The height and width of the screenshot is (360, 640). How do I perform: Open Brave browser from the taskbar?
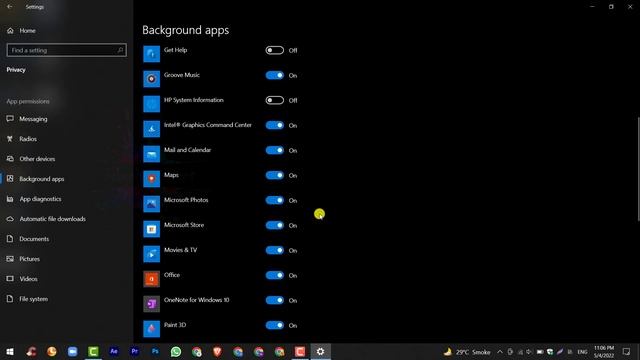click(x=217, y=351)
